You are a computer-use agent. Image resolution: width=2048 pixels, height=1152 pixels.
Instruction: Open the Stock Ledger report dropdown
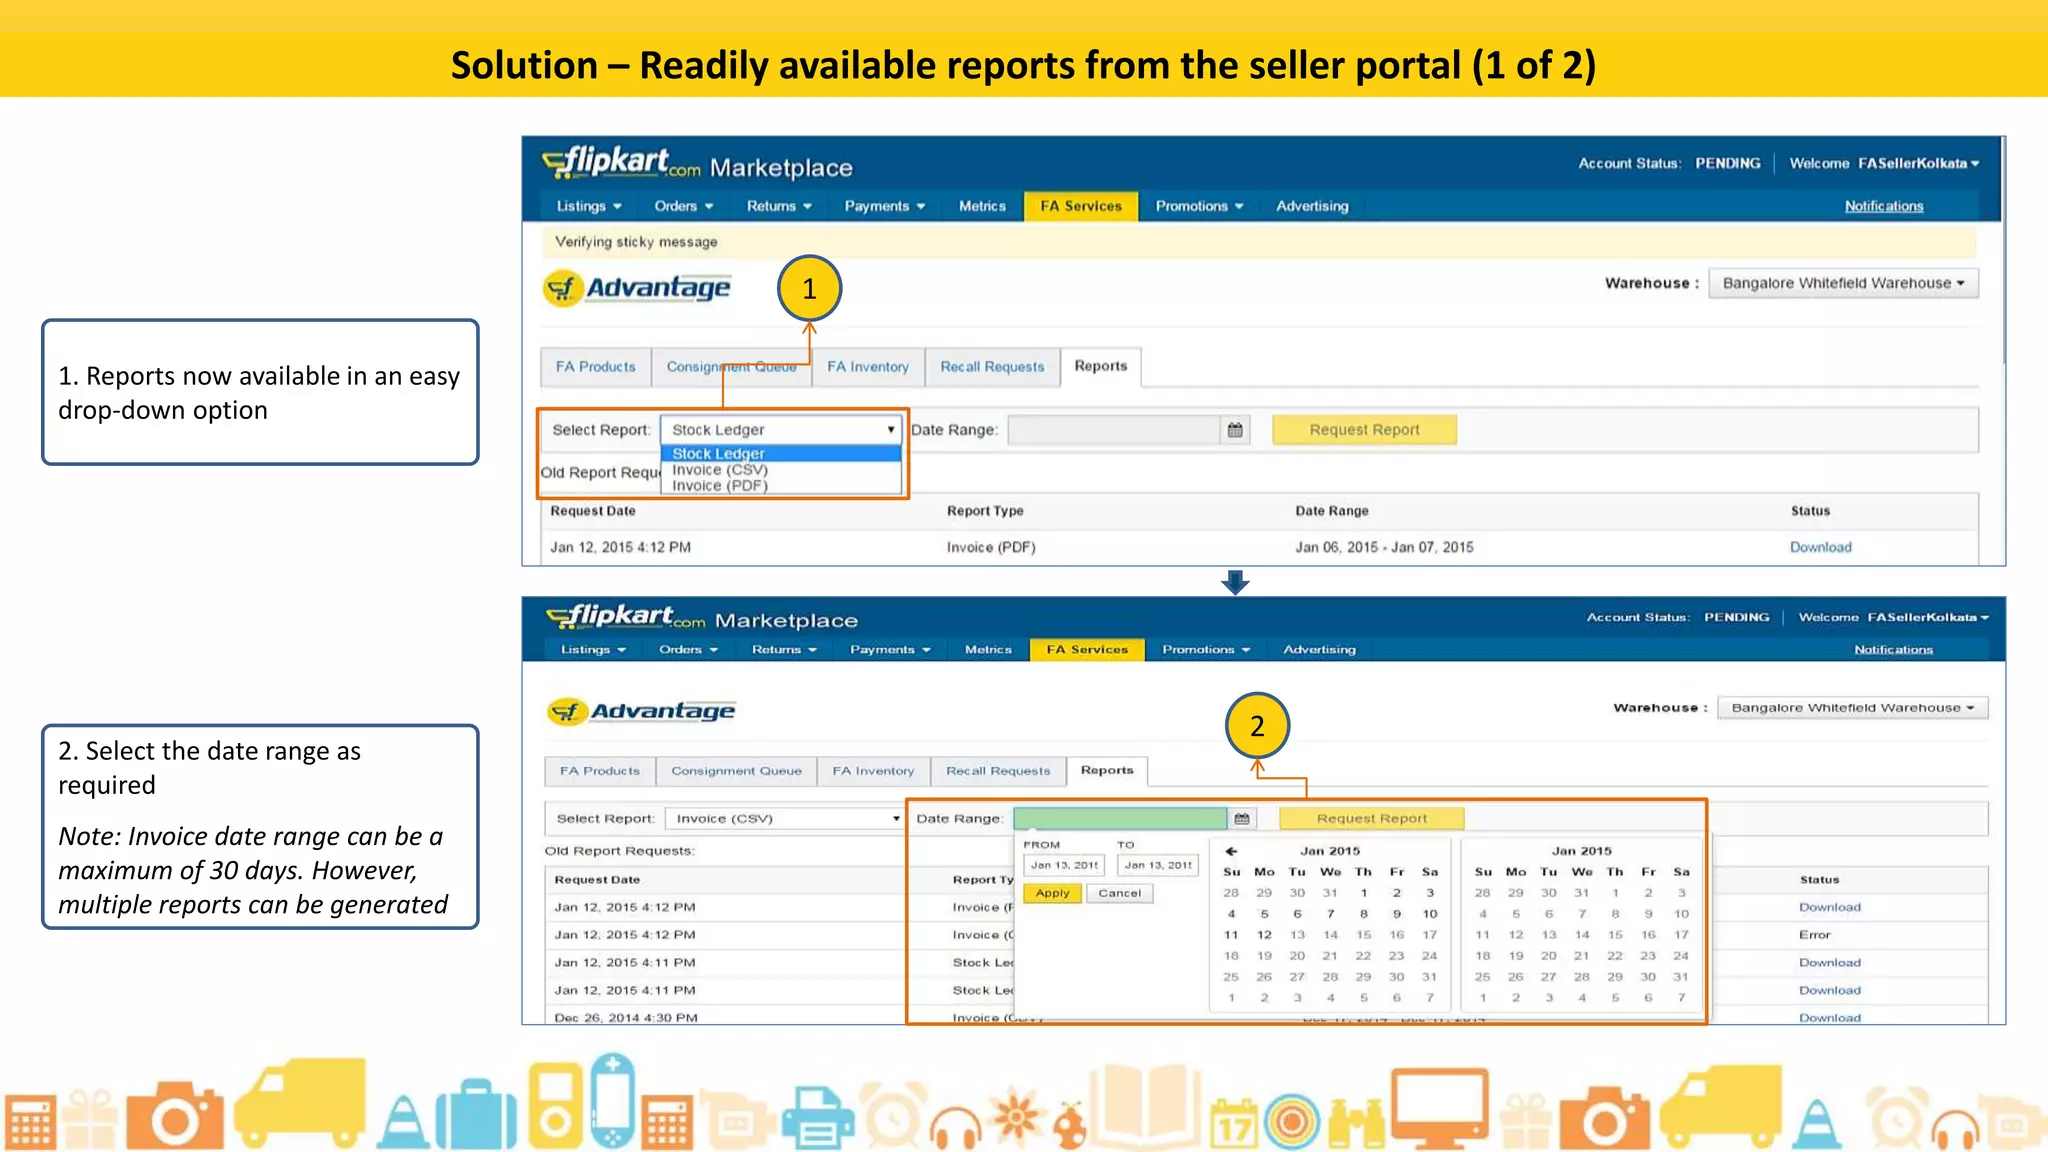781,430
